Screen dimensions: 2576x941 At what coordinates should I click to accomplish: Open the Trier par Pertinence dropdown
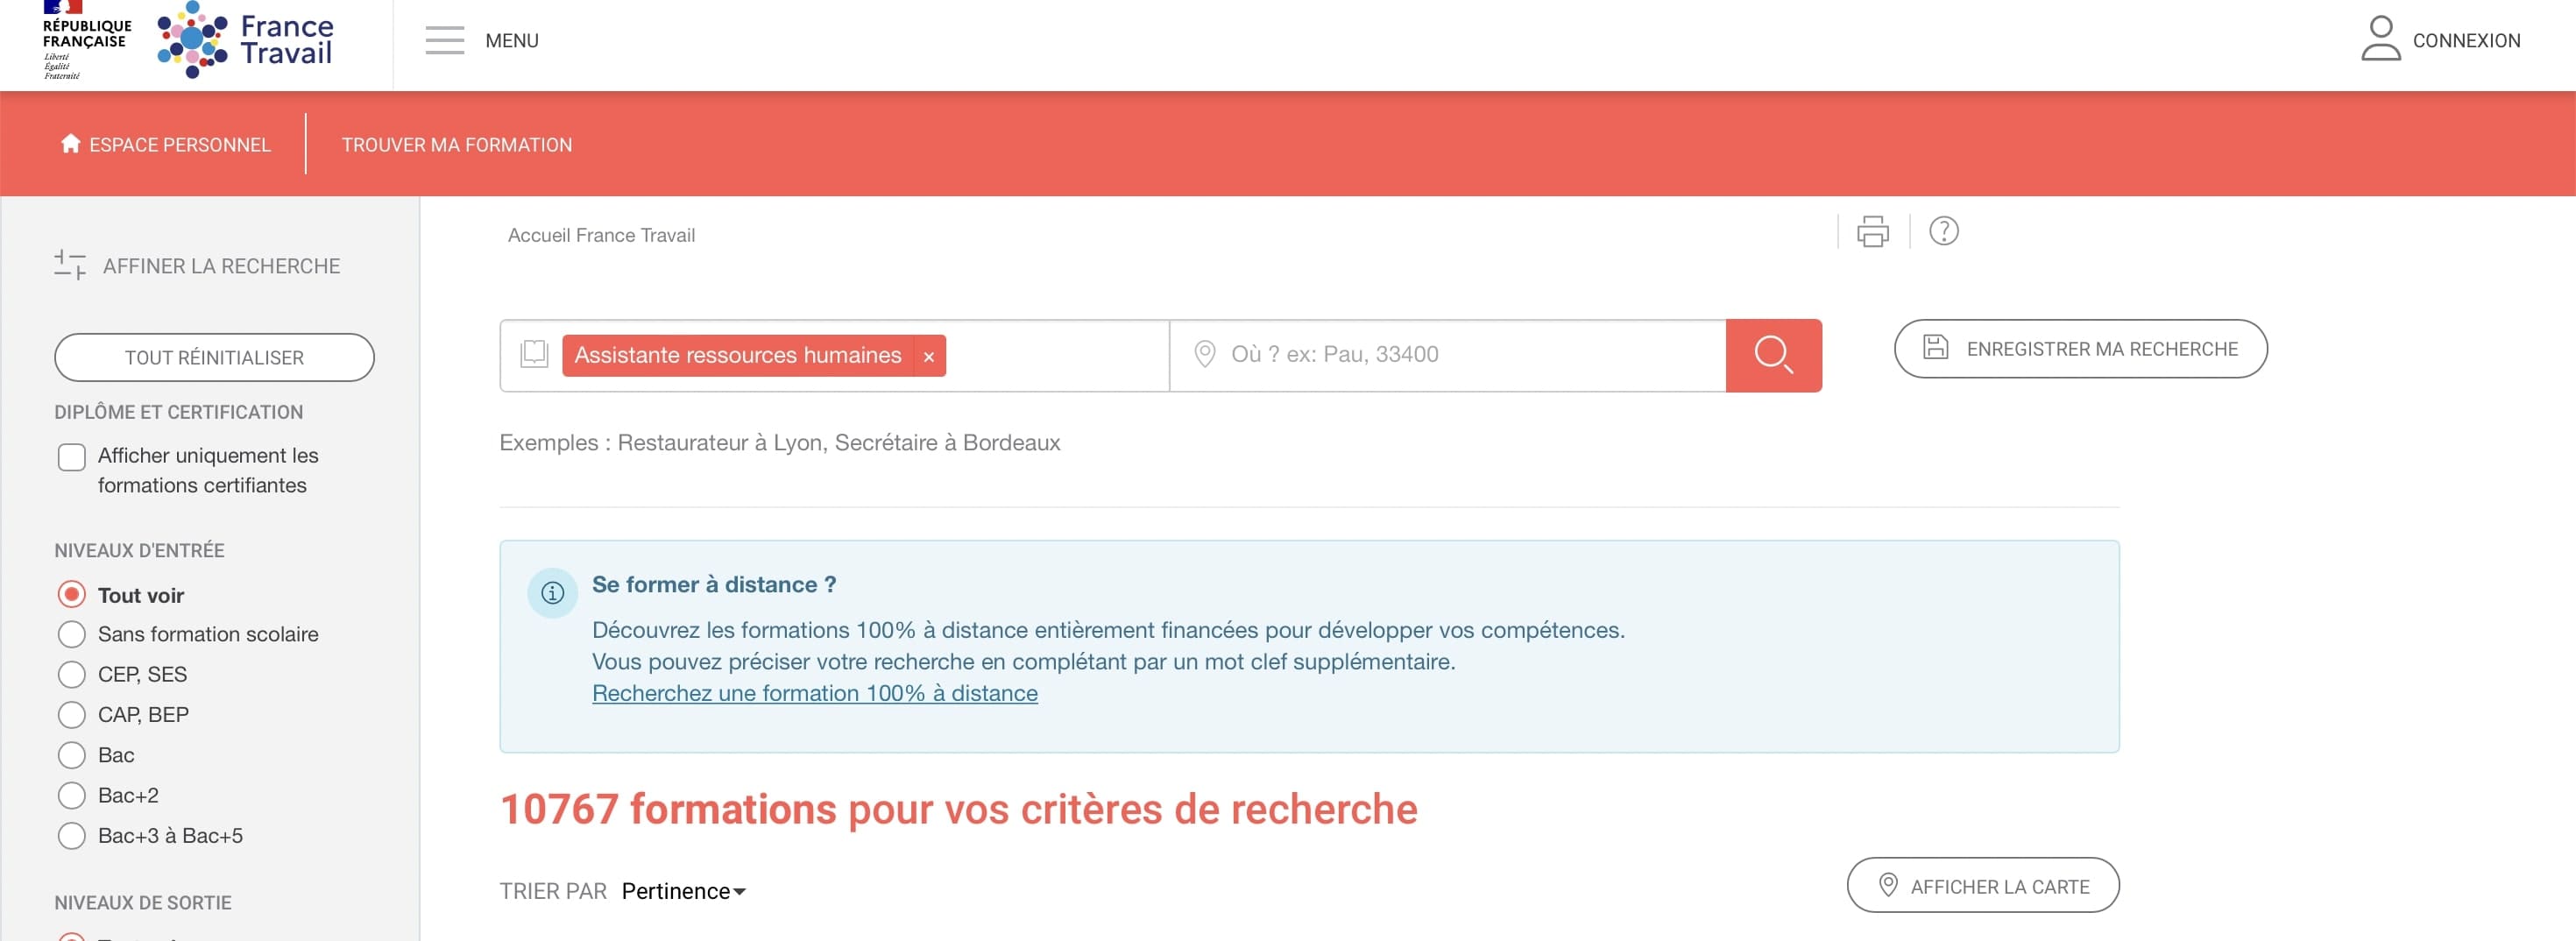pyautogui.click(x=684, y=891)
